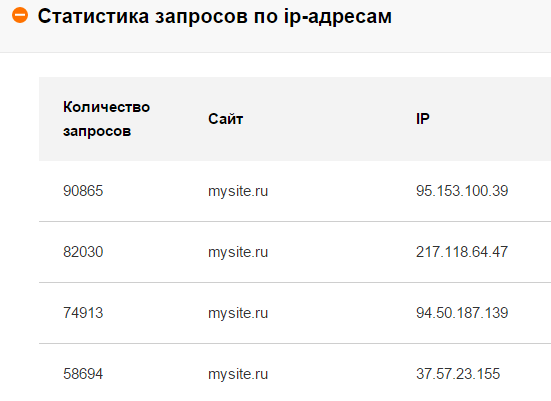Select request count 82030 cell
The height and width of the screenshot is (401, 551).
click(x=83, y=252)
